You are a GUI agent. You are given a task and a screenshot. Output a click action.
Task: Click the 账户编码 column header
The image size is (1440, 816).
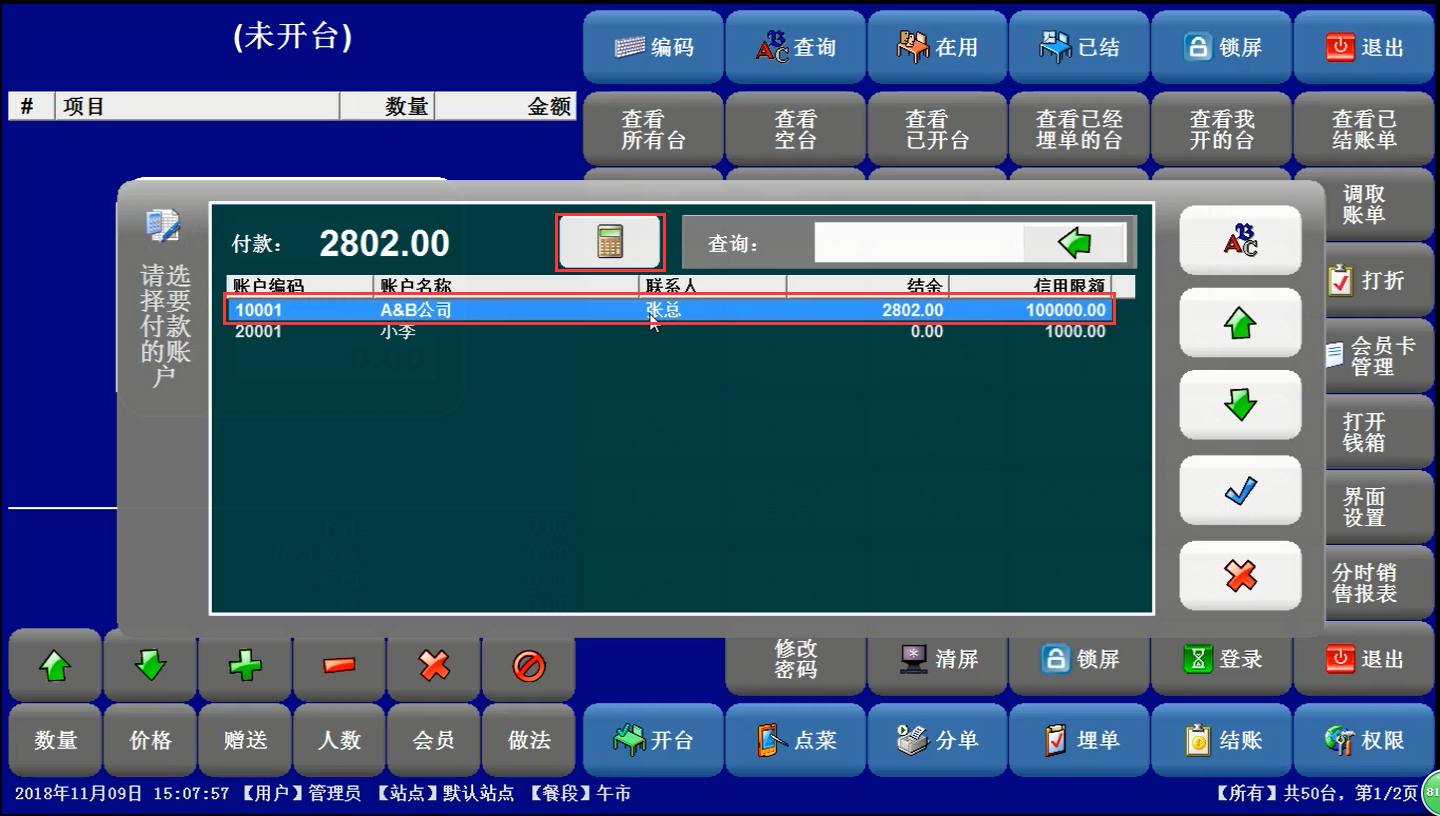pyautogui.click(x=300, y=286)
